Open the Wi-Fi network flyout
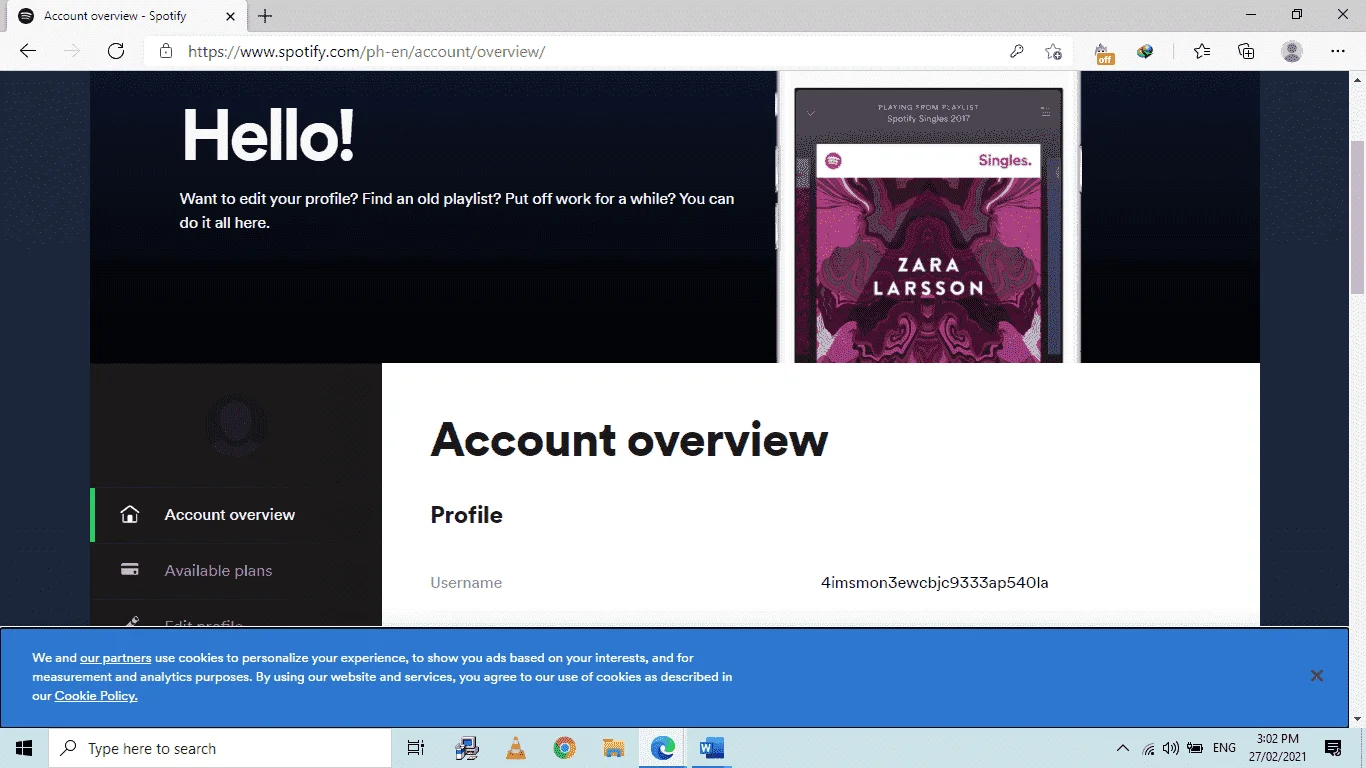The height and width of the screenshot is (768, 1366). point(1148,748)
